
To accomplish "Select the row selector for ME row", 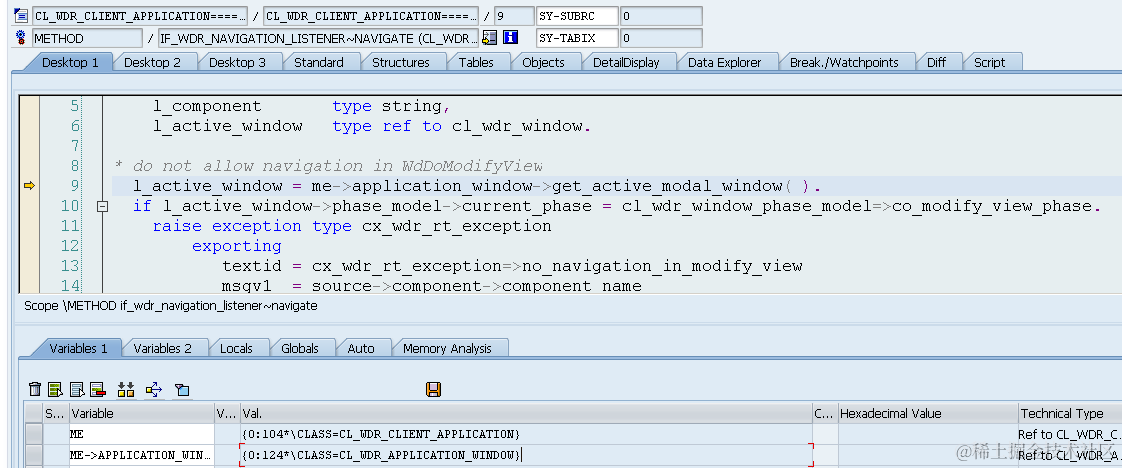I will [x=34, y=434].
